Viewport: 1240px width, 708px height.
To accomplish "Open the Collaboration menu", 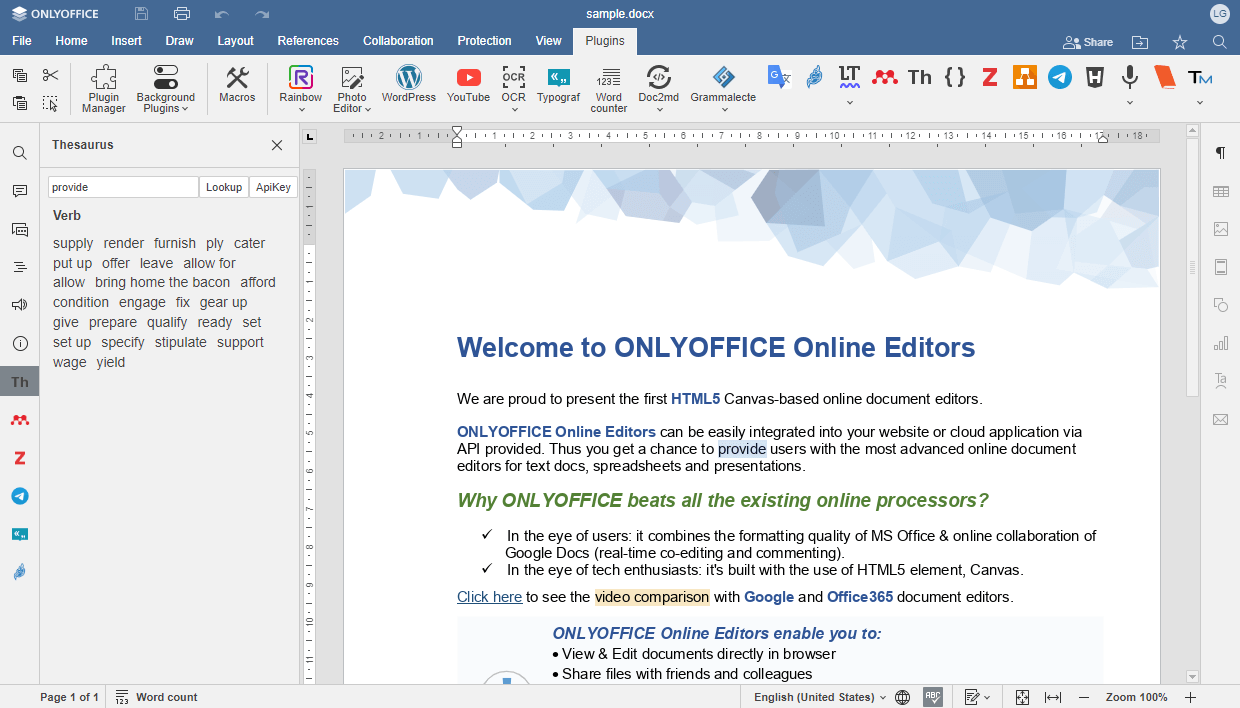I will pos(398,41).
